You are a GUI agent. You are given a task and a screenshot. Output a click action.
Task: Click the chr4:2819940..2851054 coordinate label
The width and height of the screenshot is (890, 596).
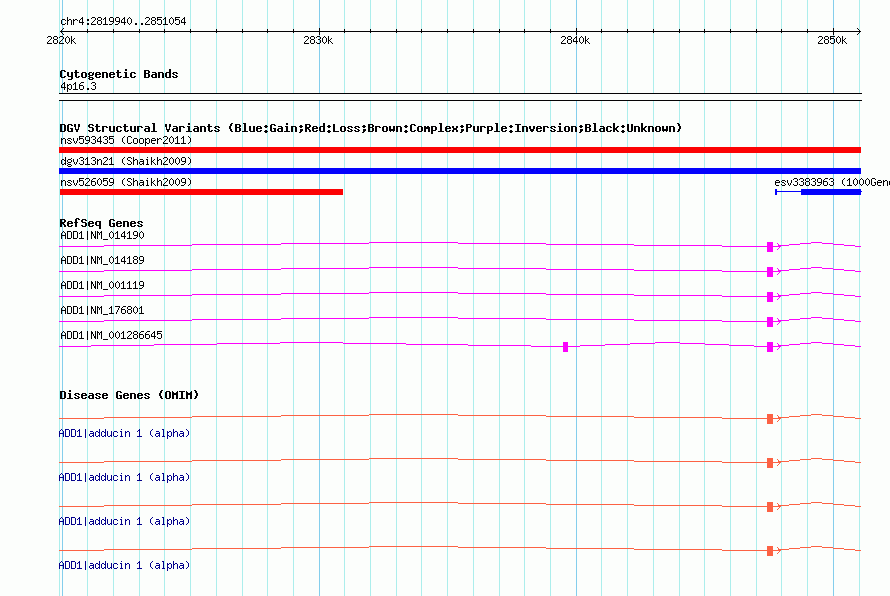pyautogui.click(x=123, y=21)
